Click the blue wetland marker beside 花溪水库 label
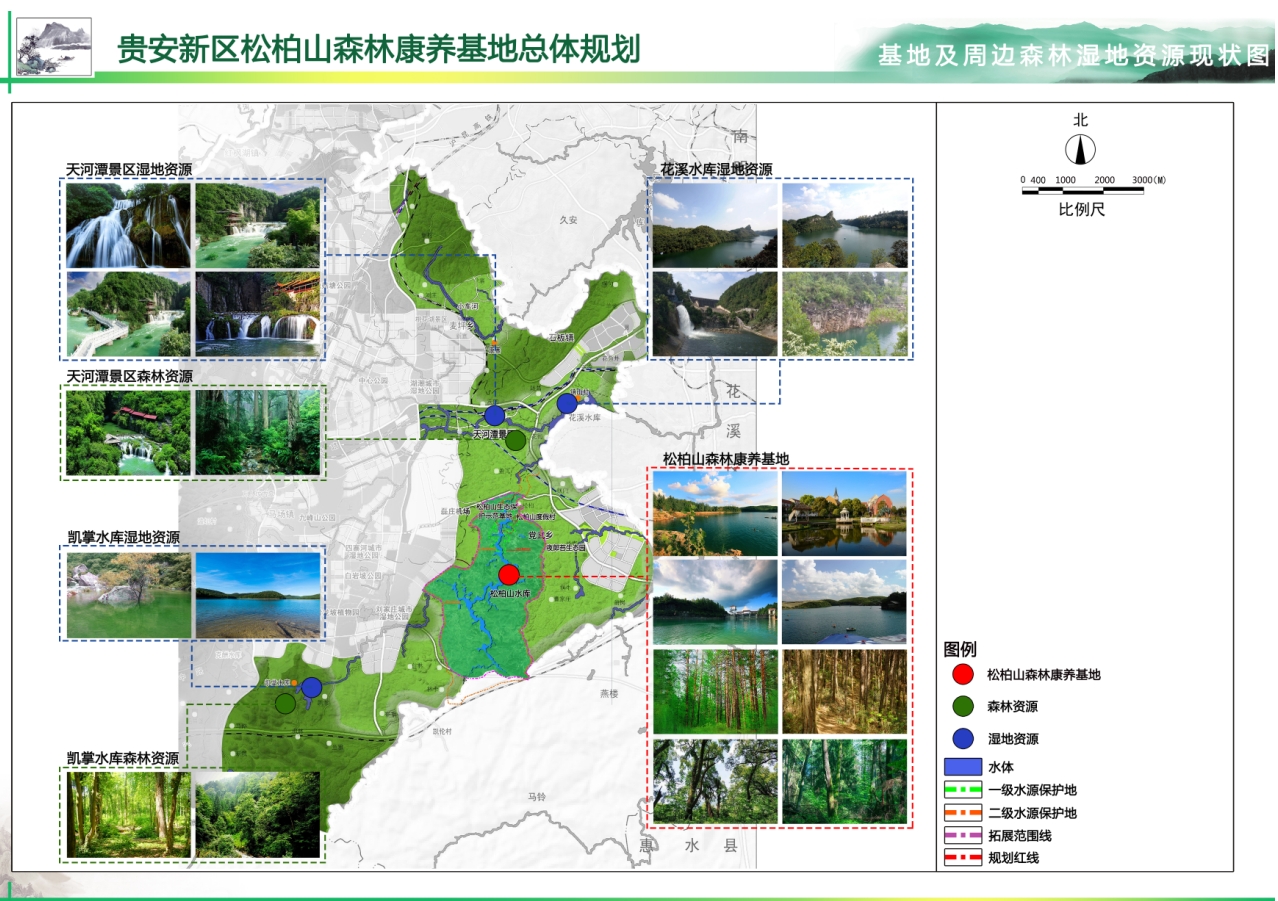 567,403
